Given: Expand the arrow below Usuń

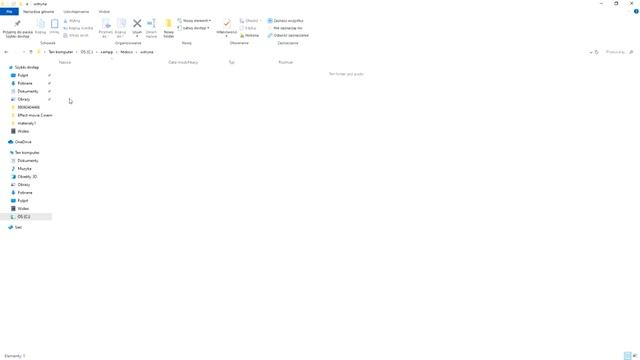Looking at the screenshot, I should point(137,36).
